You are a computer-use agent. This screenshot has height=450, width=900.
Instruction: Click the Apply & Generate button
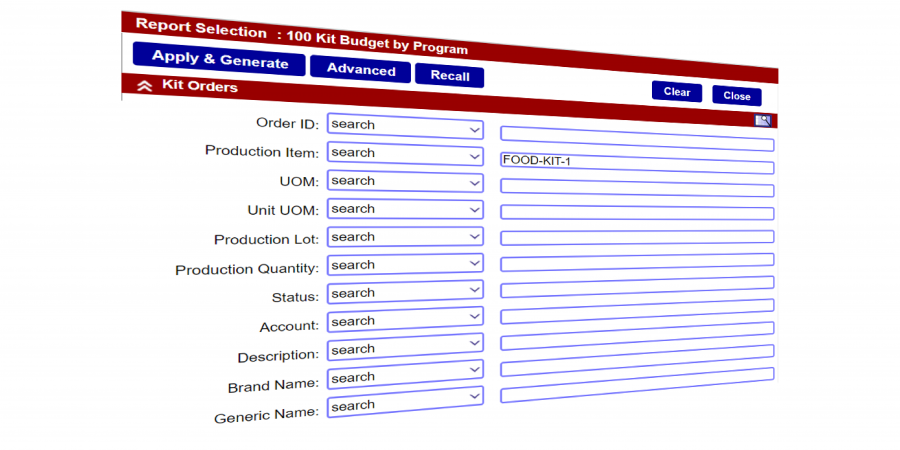tap(219, 59)
